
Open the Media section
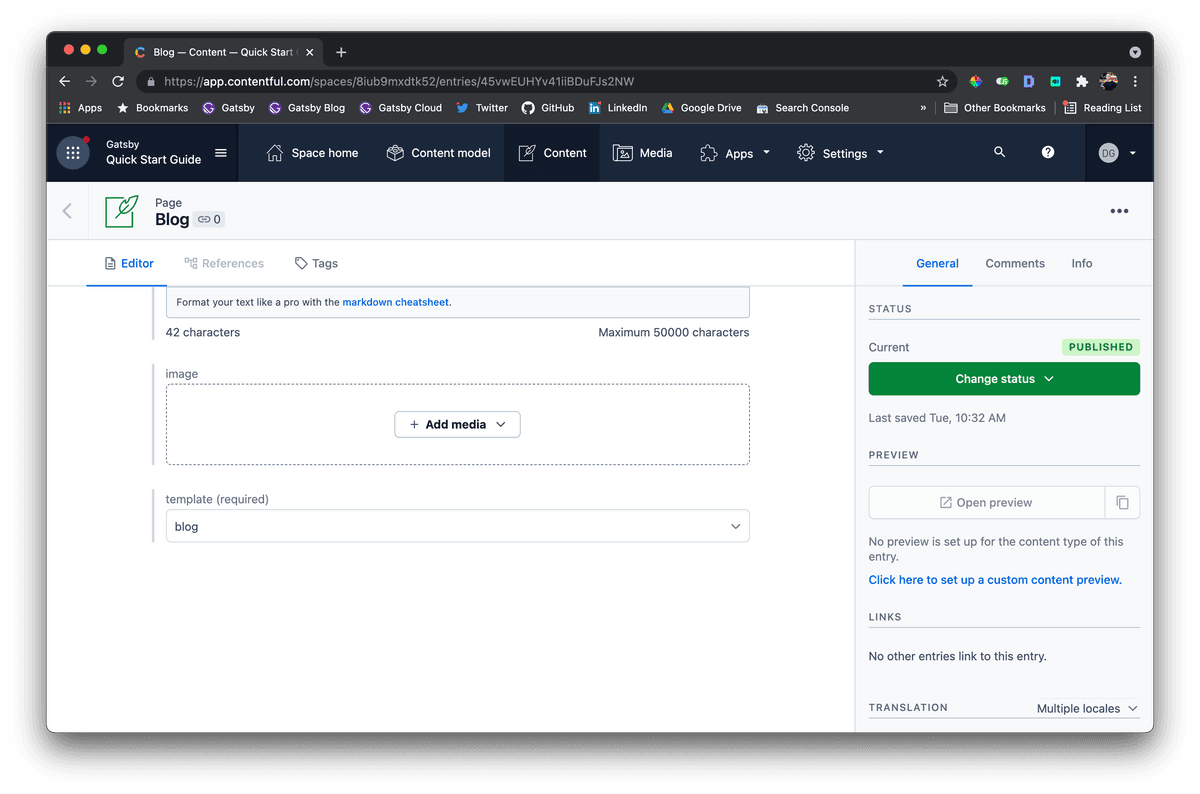[x=642, y=153]
